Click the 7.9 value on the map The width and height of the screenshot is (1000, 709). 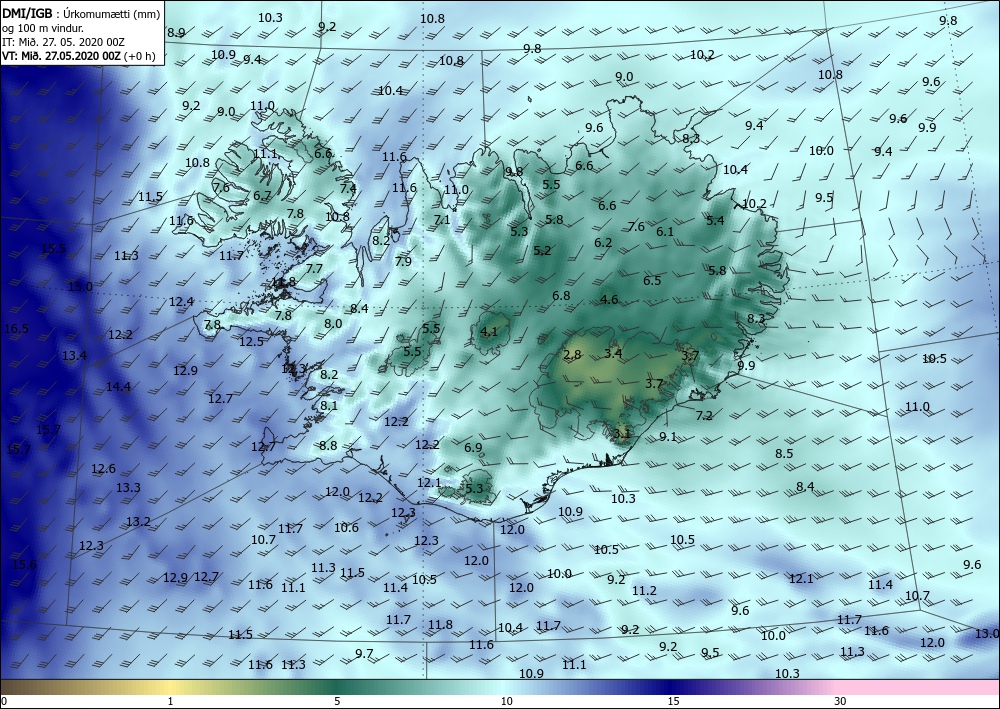[x=403, y=261]
